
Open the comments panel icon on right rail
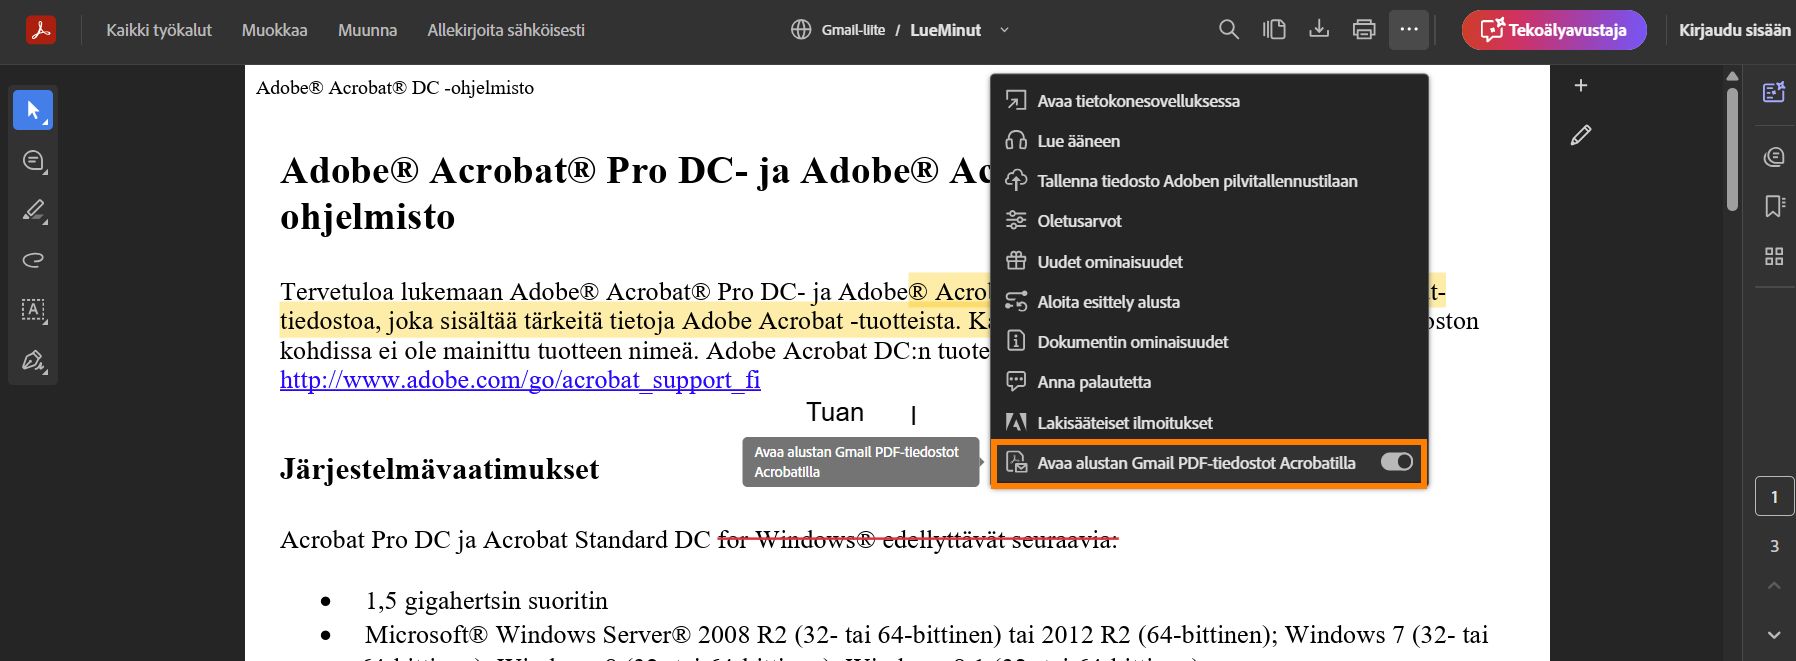coord(1774,157)
